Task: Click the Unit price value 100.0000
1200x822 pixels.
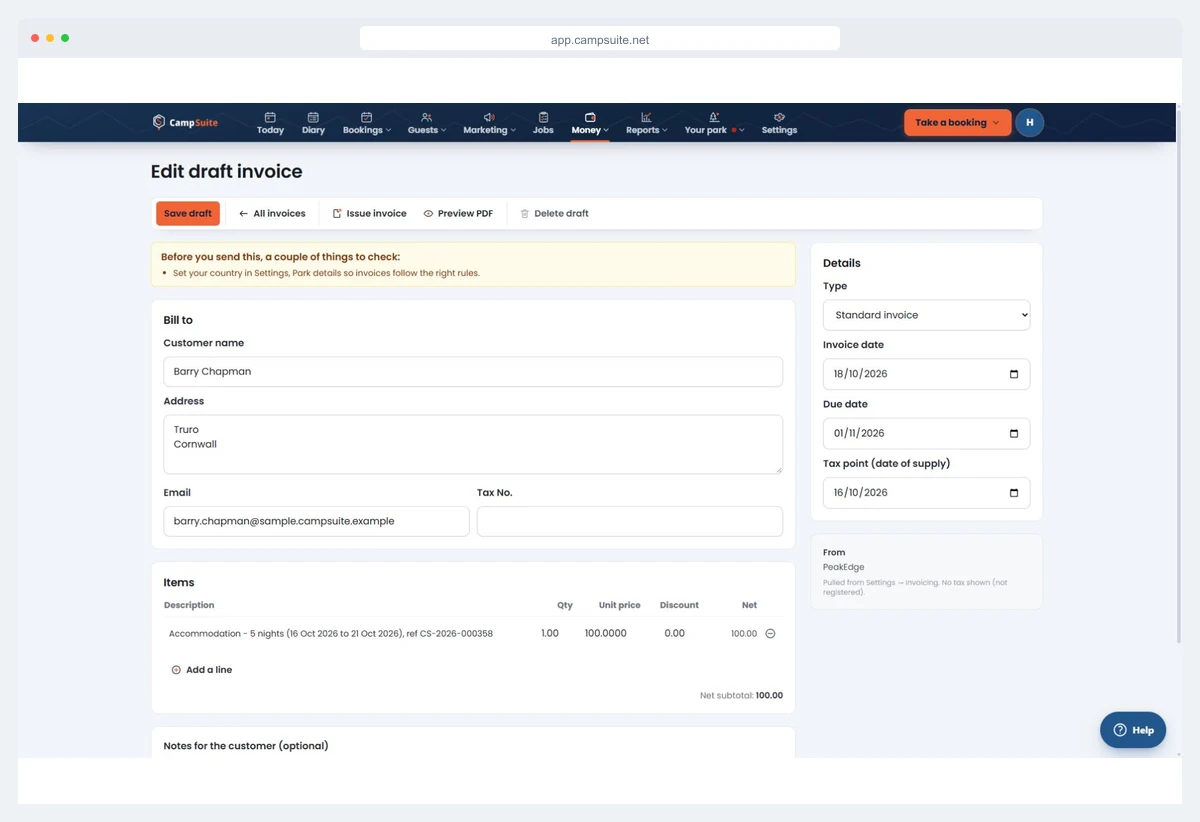Action: [x=606, y=633]
